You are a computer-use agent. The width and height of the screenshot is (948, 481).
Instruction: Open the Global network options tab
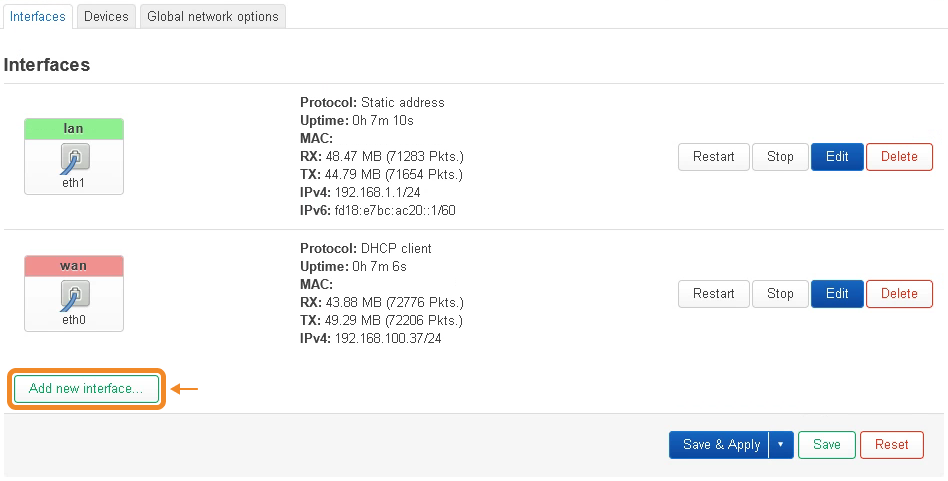coord(213,17)
